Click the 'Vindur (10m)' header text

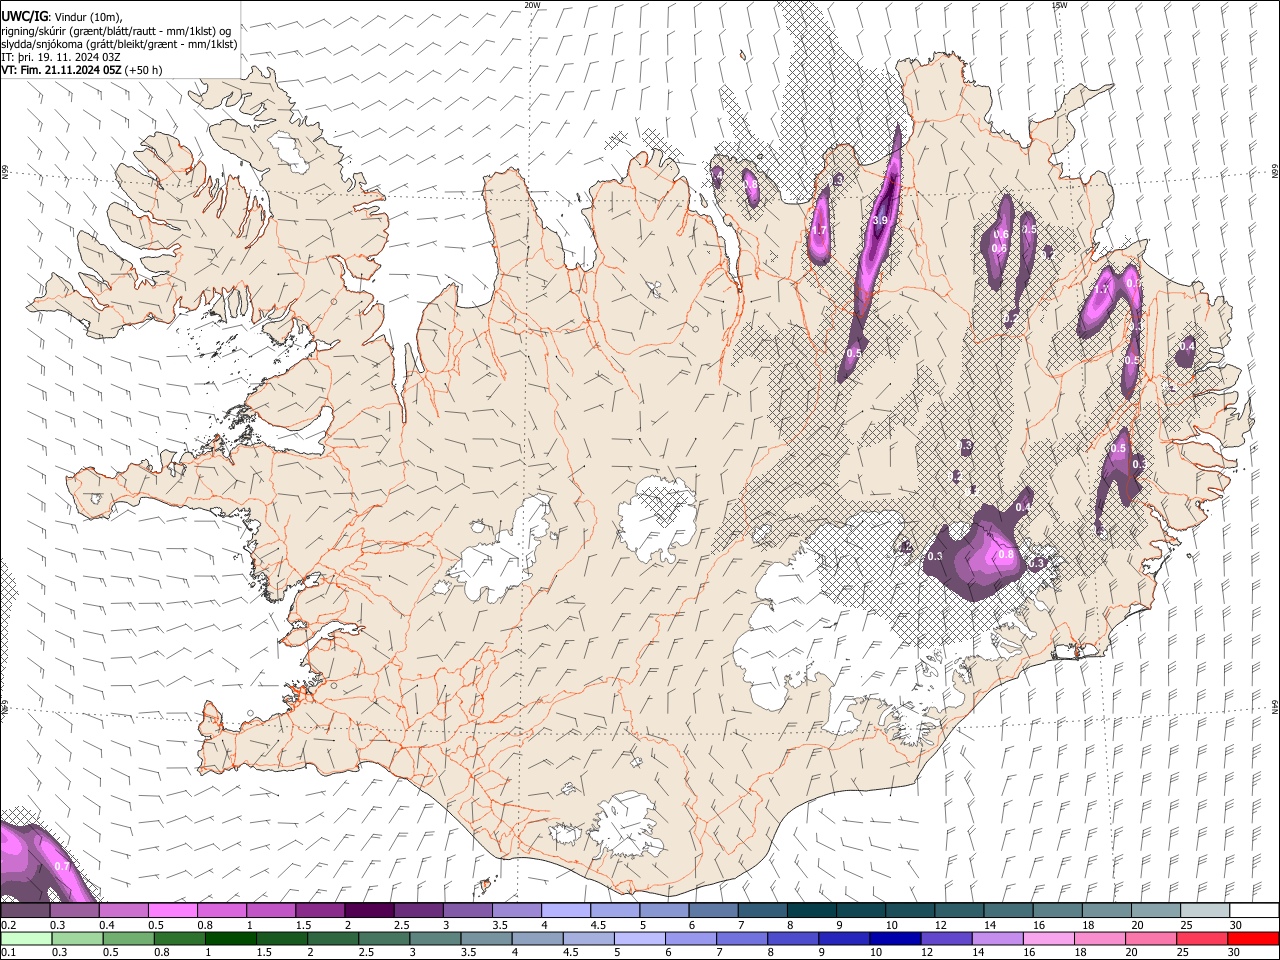coord(87,17)
